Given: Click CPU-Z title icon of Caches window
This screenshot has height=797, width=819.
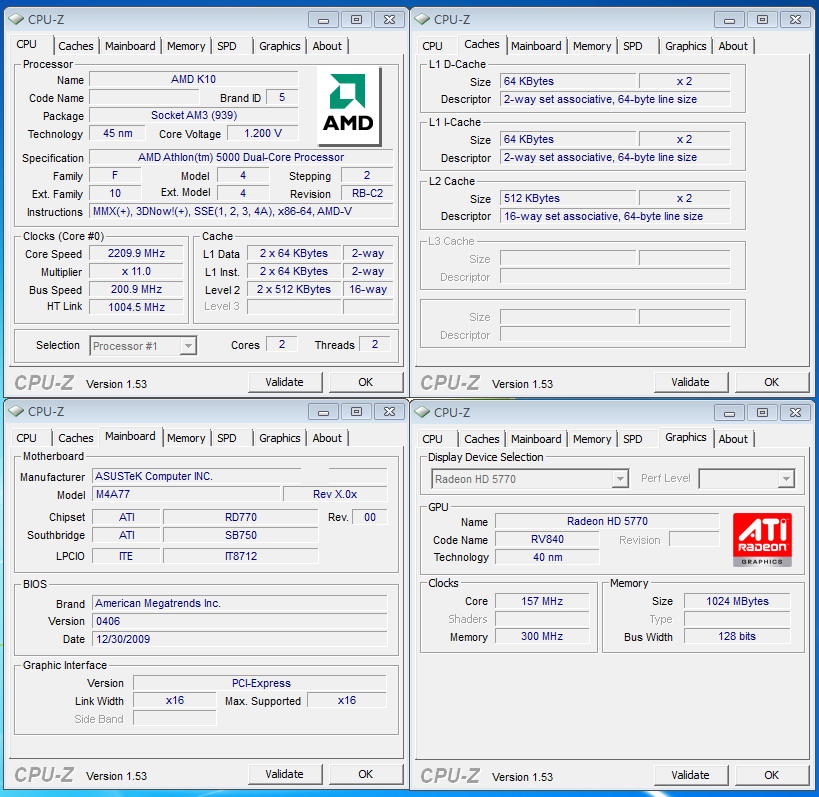Looking at the screenshot, I should [422, 19].
